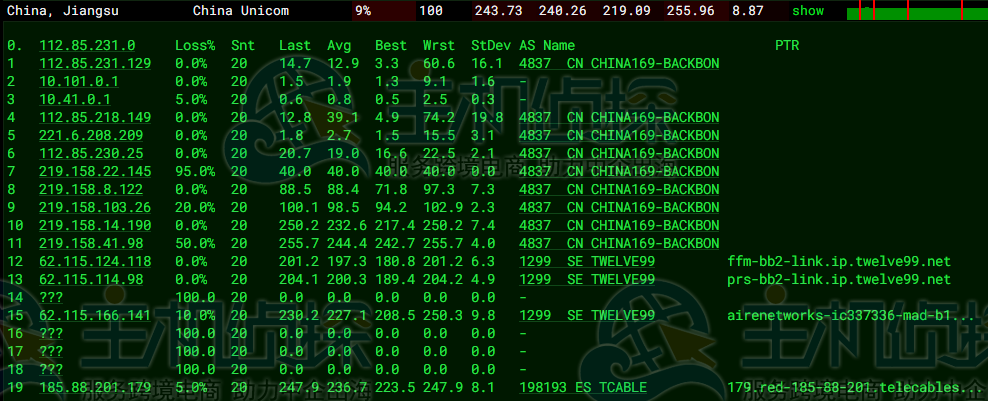This screenshot has width=988, height=401.
Task: Select PTR prs-bb2-link.ip.twelve99.net
Action: pyautogui.click(x=839, y=279)
